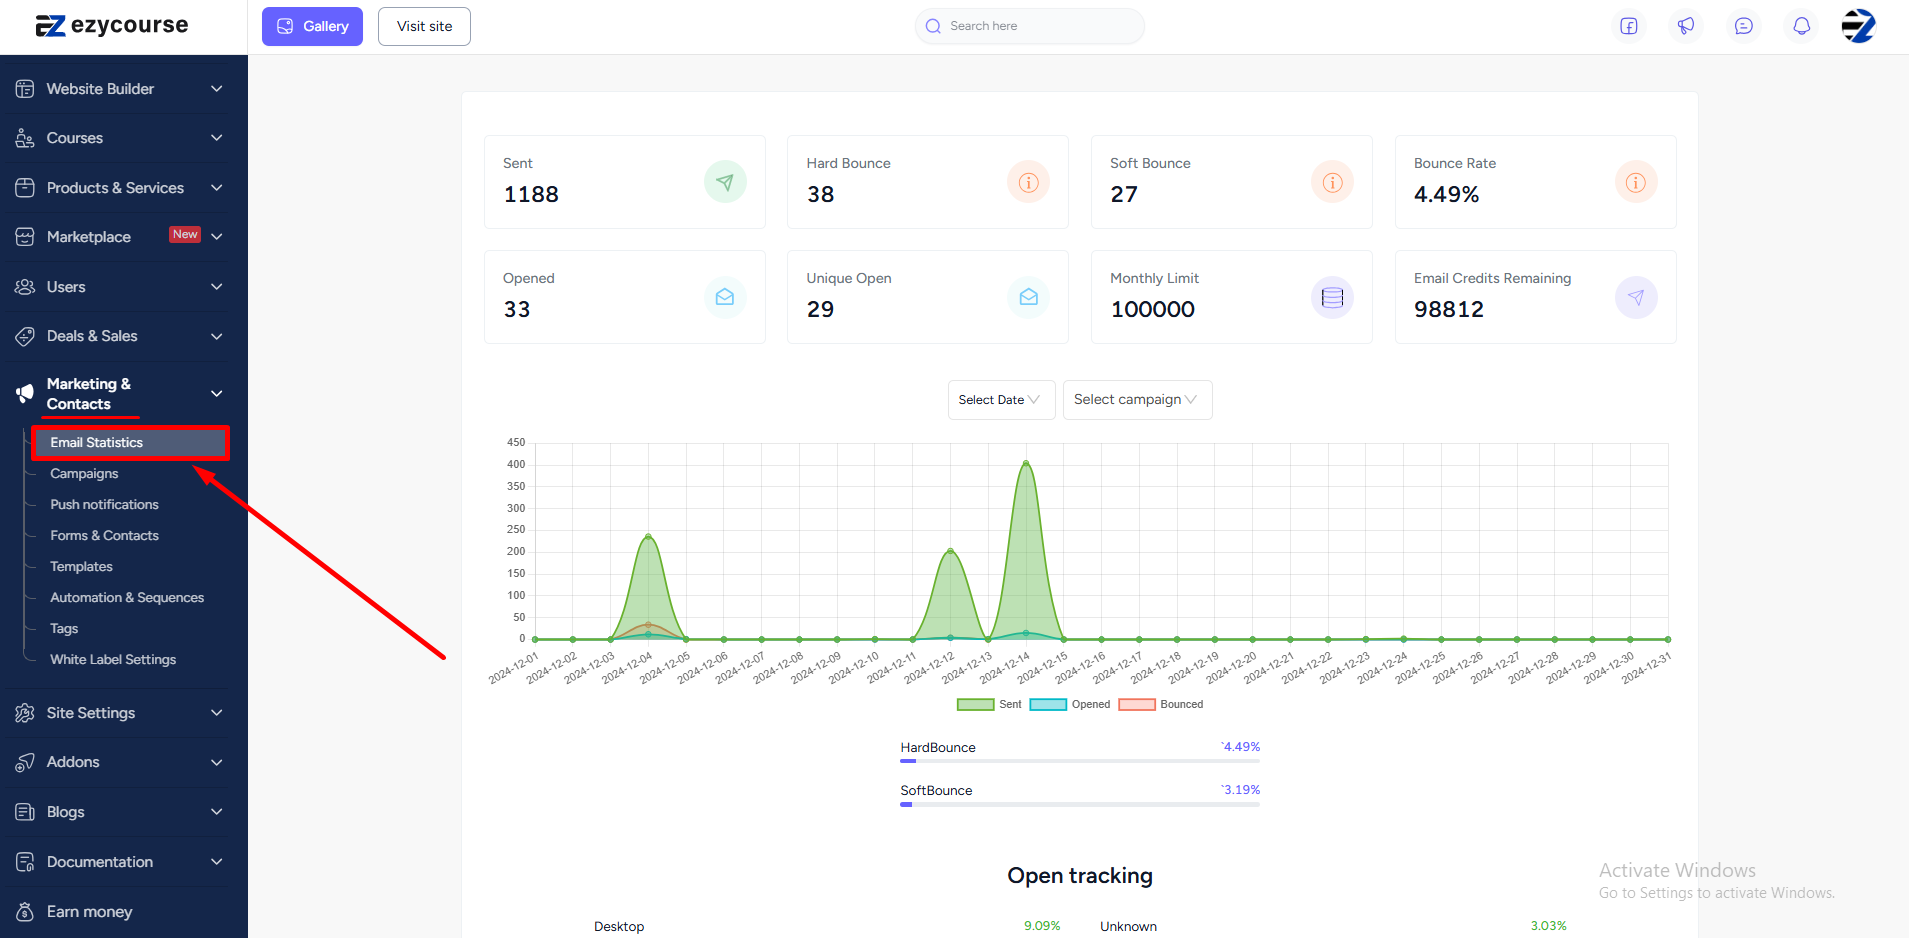Click the megaphone announcements icon
This screenshot has height=938, width=1909.
click(x=1686, y=26)
